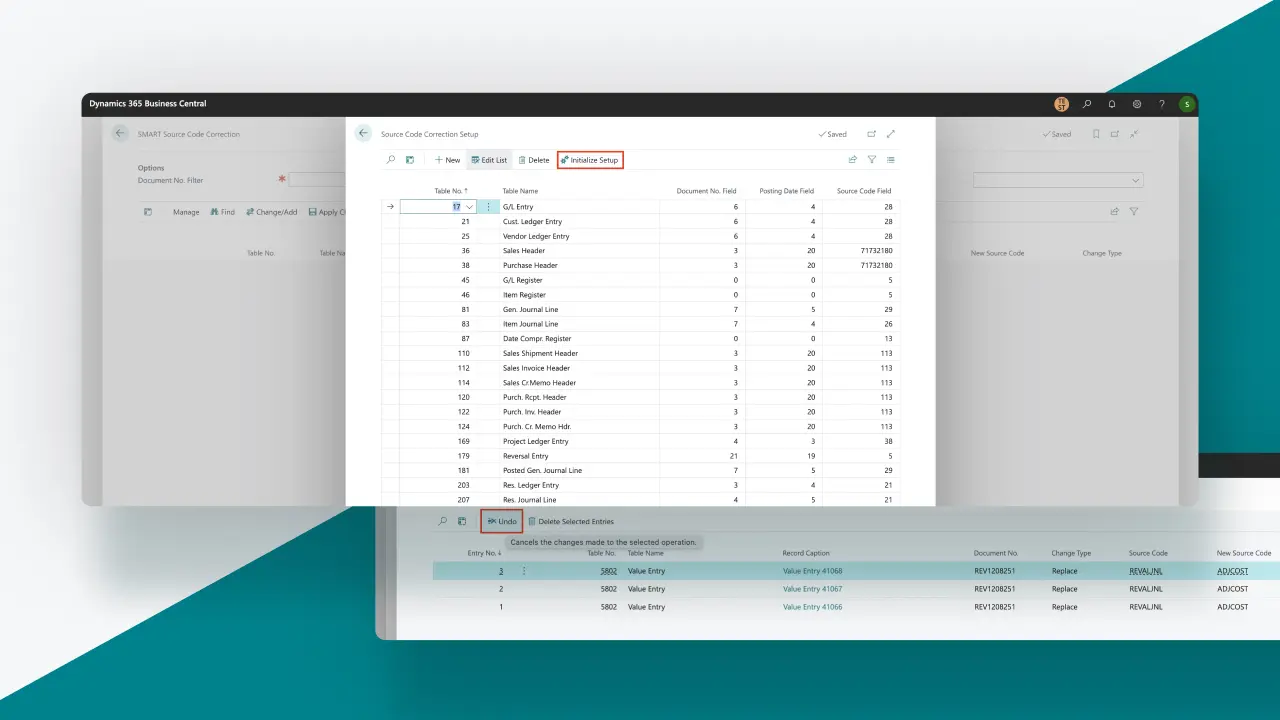The height and width of the screenshot is (720, 1280).
Task: Sort by the Table No. column header
Action: tap(450, 191)
